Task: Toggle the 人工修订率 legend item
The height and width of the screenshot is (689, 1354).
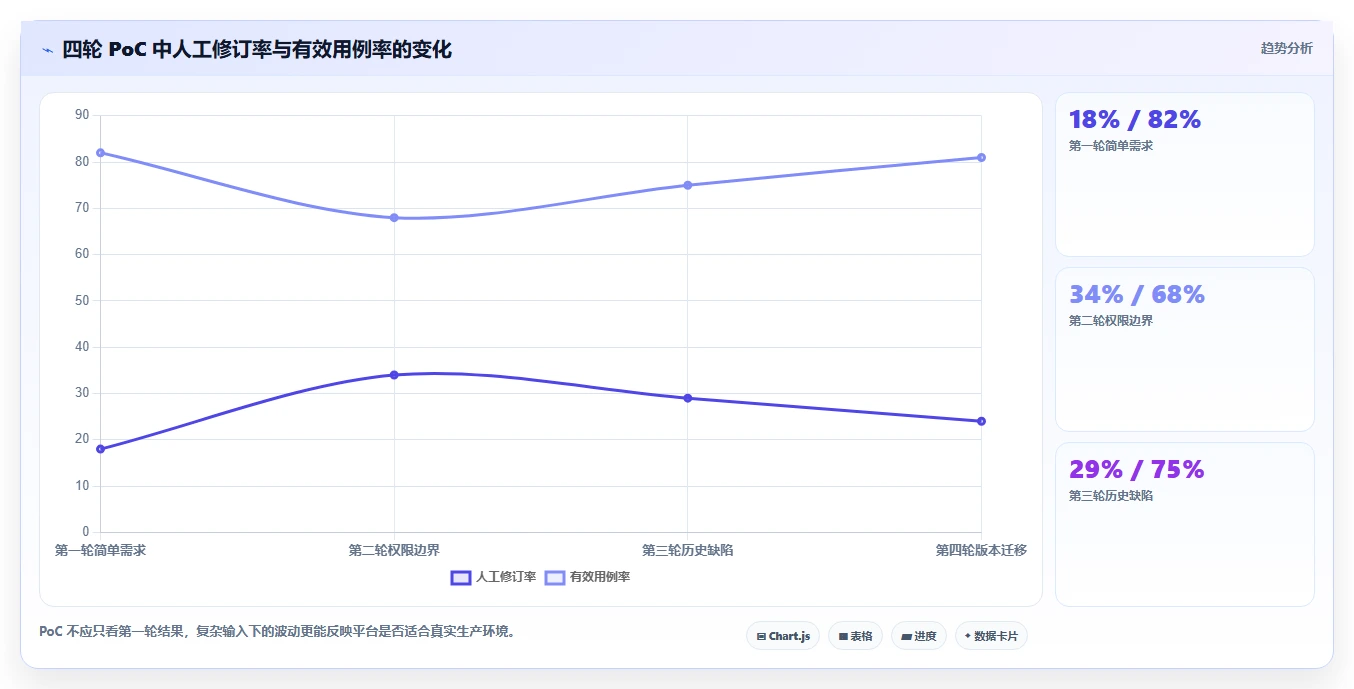Action: coord(493,577)
